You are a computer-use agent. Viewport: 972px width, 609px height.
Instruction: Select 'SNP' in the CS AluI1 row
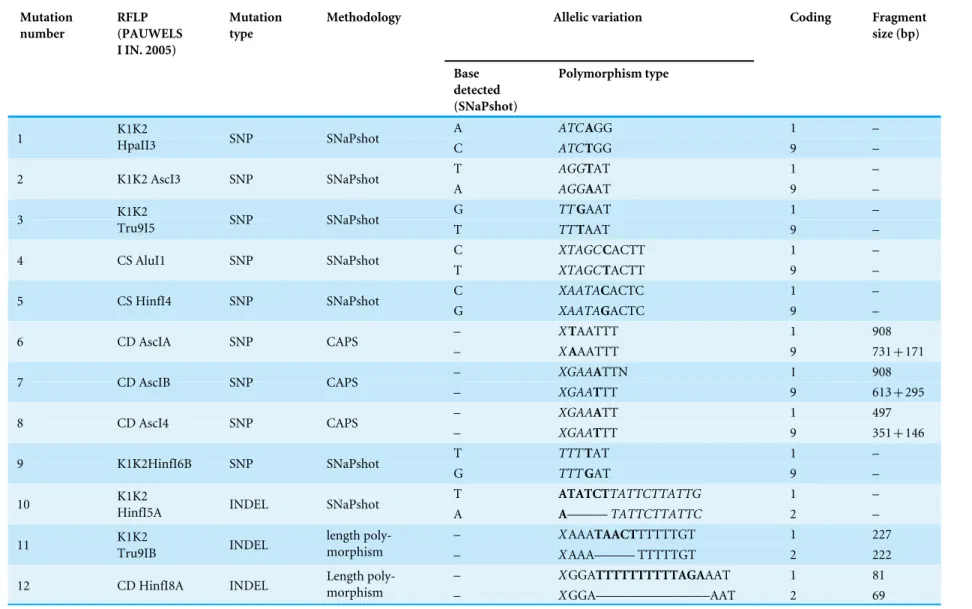pyautogui.click(x=241, y=260)
